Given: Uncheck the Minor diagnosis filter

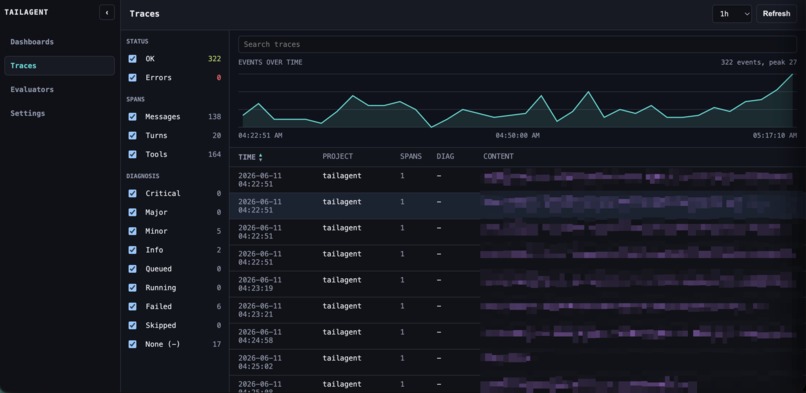Looking at the screenshot, I should pyautogui.click(x=133, y=231).
